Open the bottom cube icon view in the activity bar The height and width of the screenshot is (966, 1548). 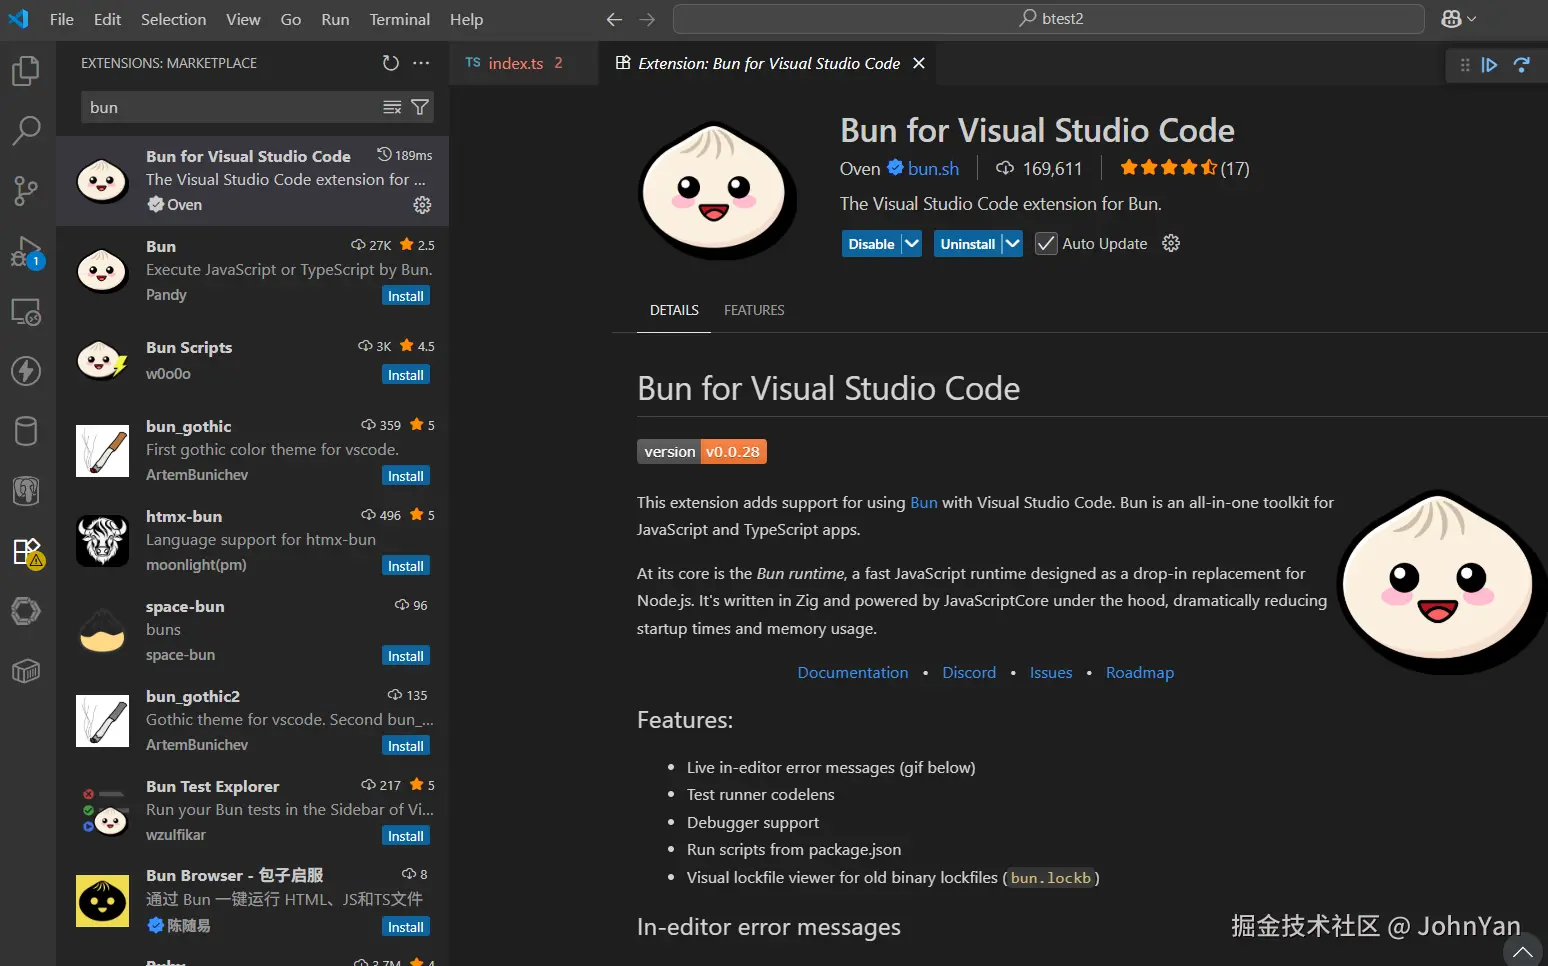point(26,671)
